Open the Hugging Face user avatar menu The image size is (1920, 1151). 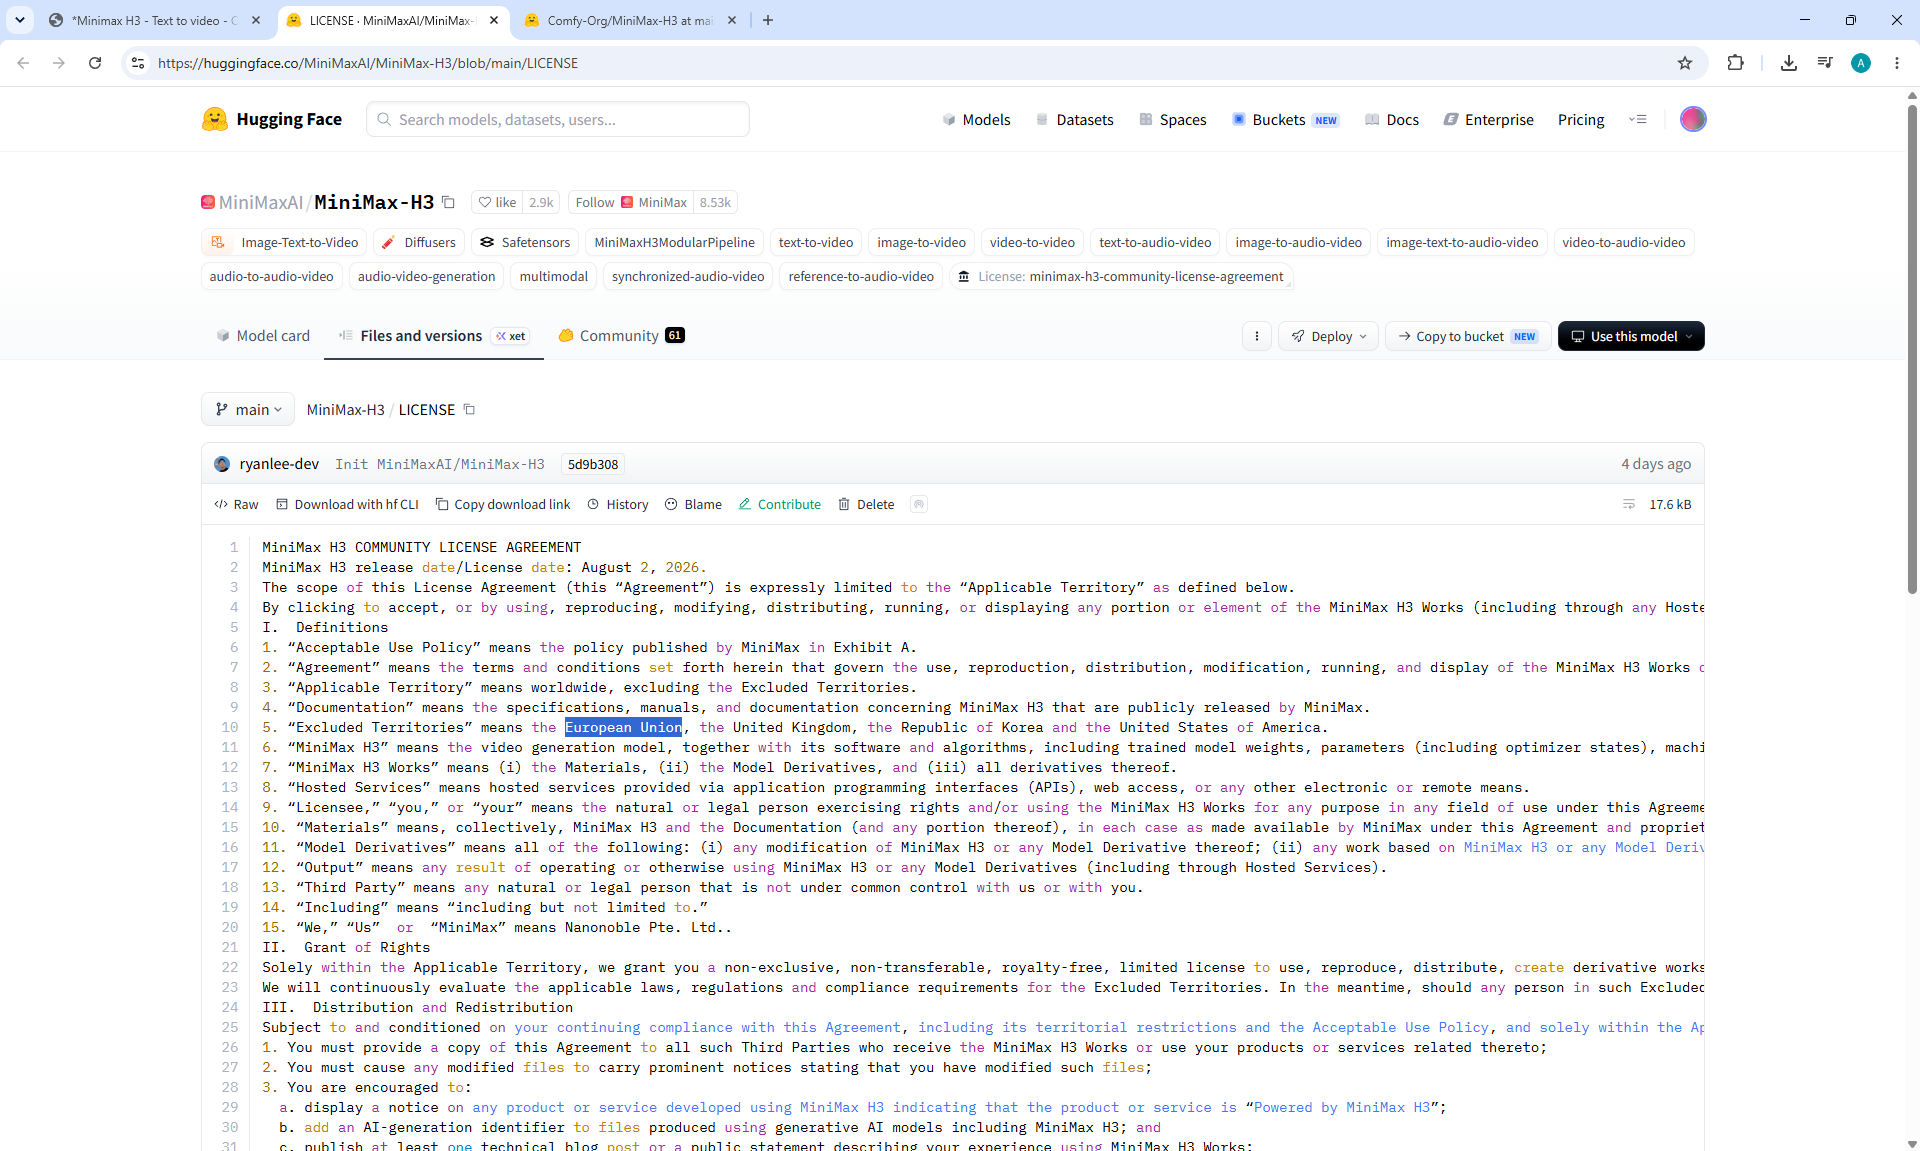point(1693,119)
